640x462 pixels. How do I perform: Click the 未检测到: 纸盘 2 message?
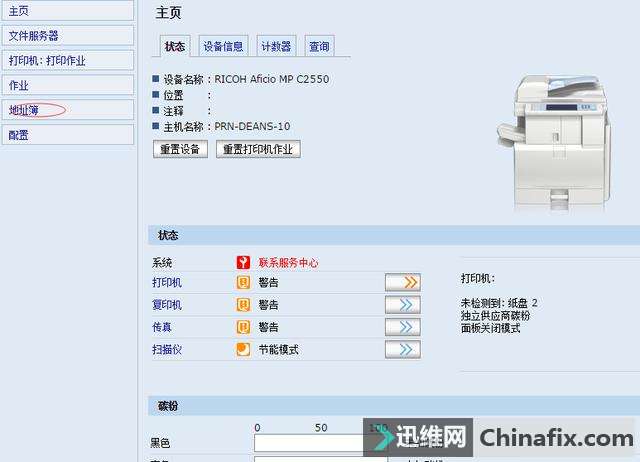(499, 303)
